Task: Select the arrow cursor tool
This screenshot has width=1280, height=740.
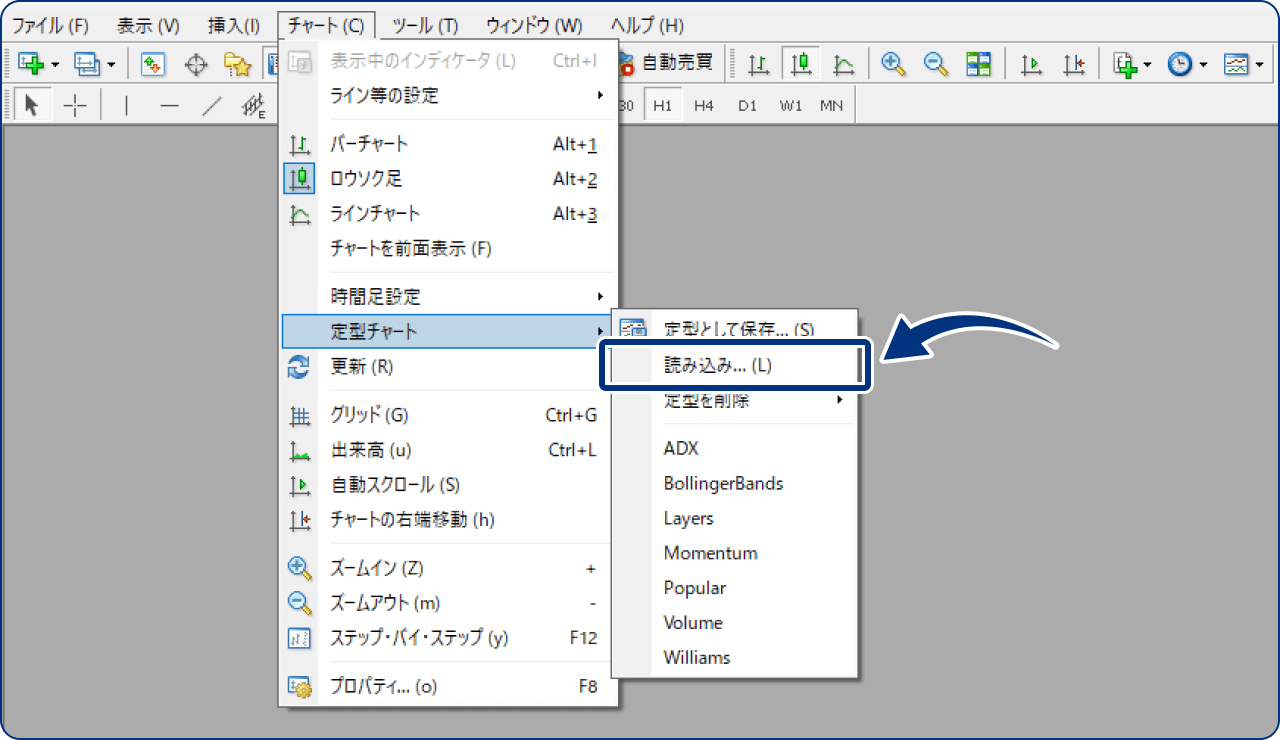Action: [31, 105]
